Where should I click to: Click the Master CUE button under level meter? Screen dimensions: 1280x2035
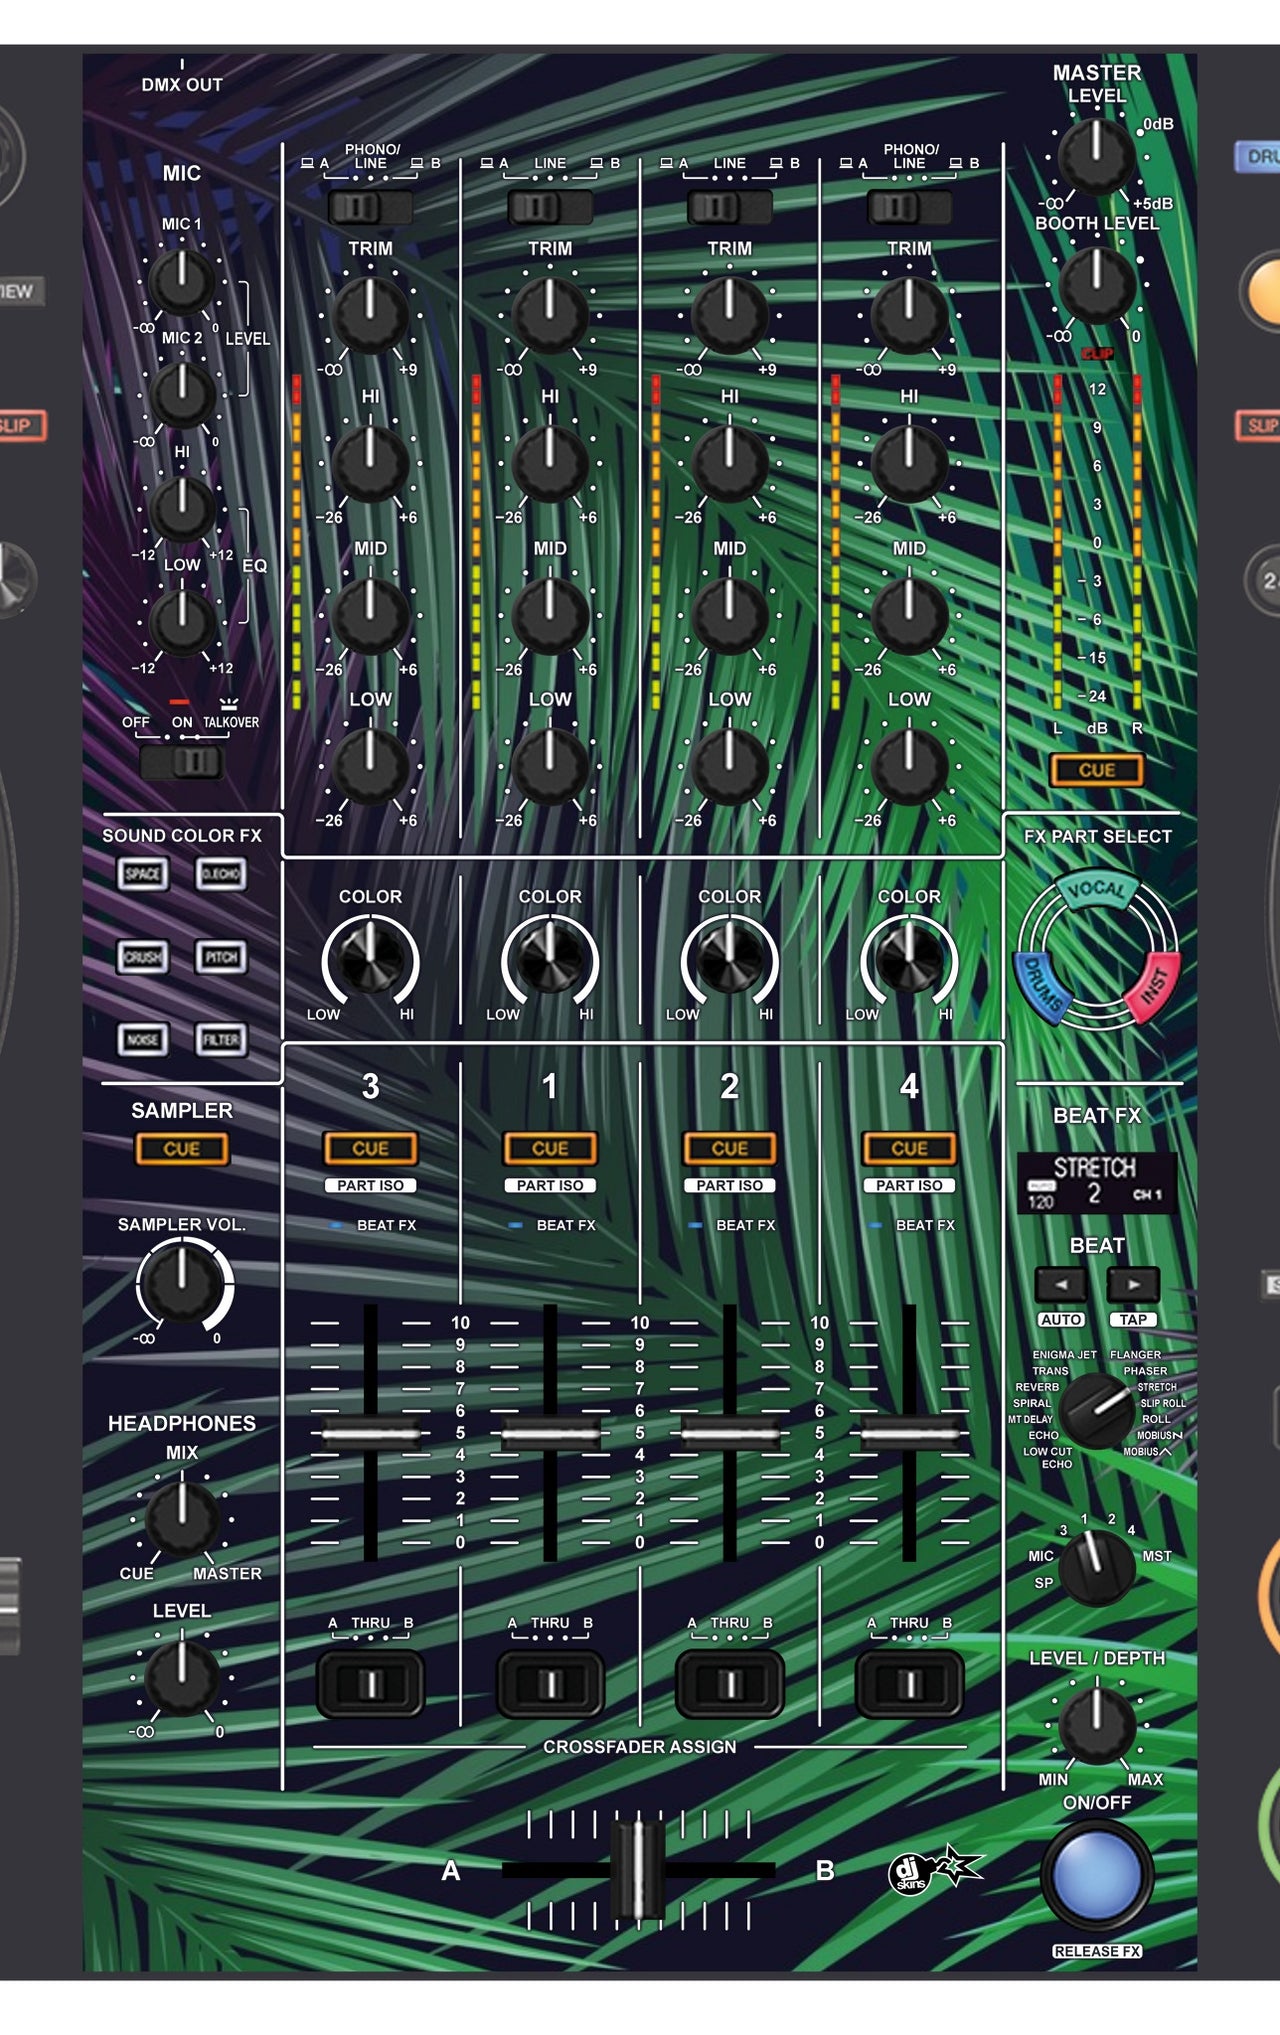(1097, 770)
